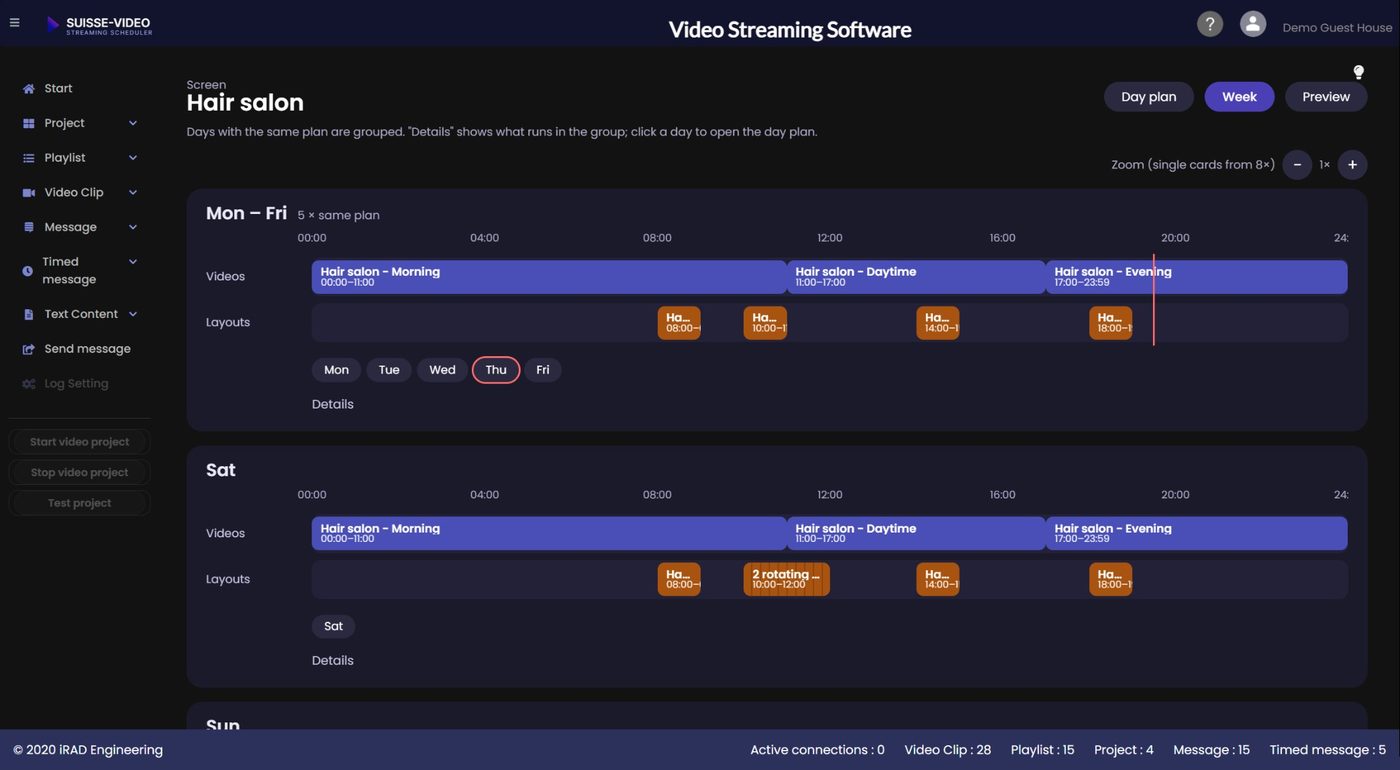1400x770 pixels.
Task: Select the Week view tab
Action: pos(1239,97)
